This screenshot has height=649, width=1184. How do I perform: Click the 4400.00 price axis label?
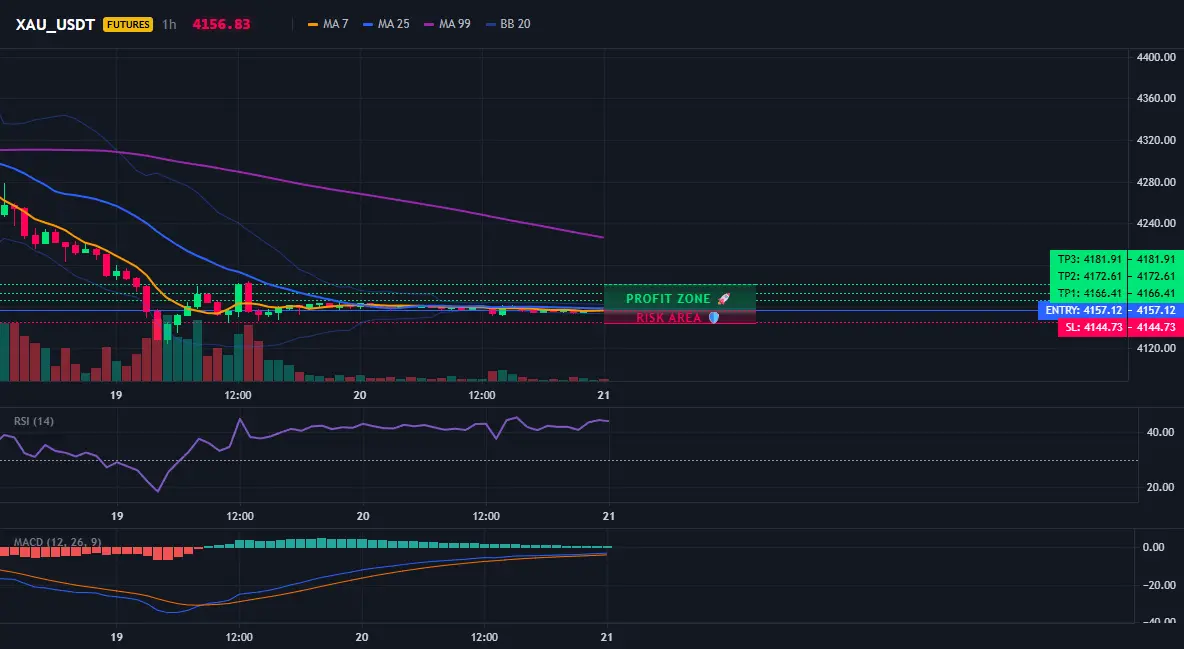(x=1156, y=57)
